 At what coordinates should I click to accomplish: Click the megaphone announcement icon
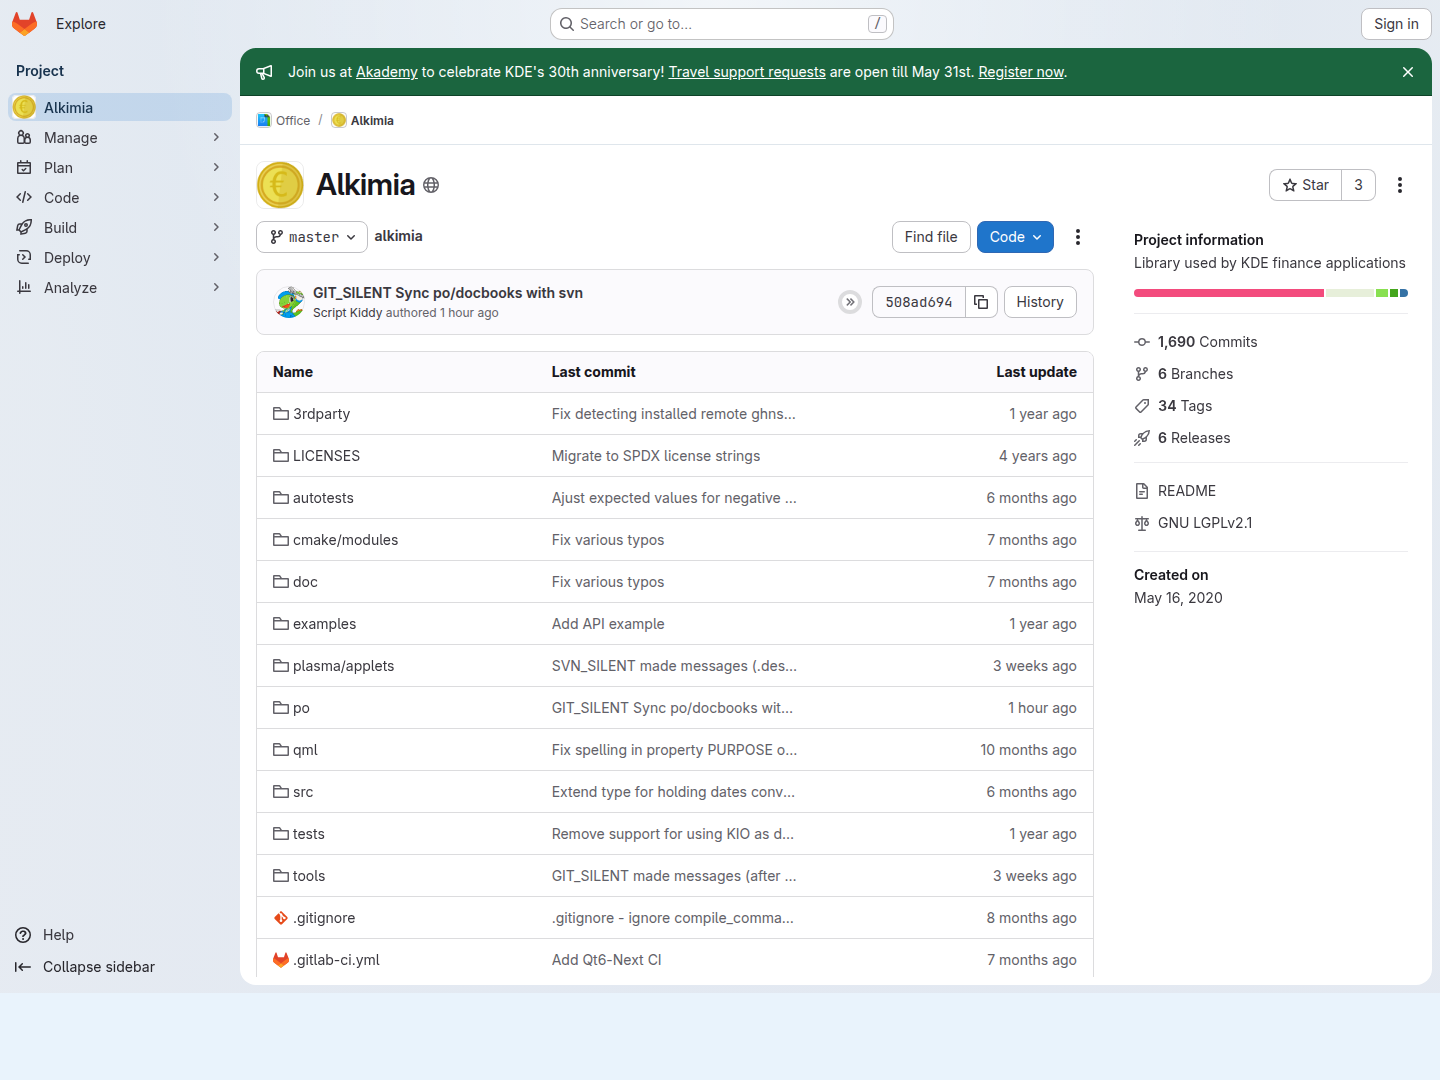[x=264, y=72]
